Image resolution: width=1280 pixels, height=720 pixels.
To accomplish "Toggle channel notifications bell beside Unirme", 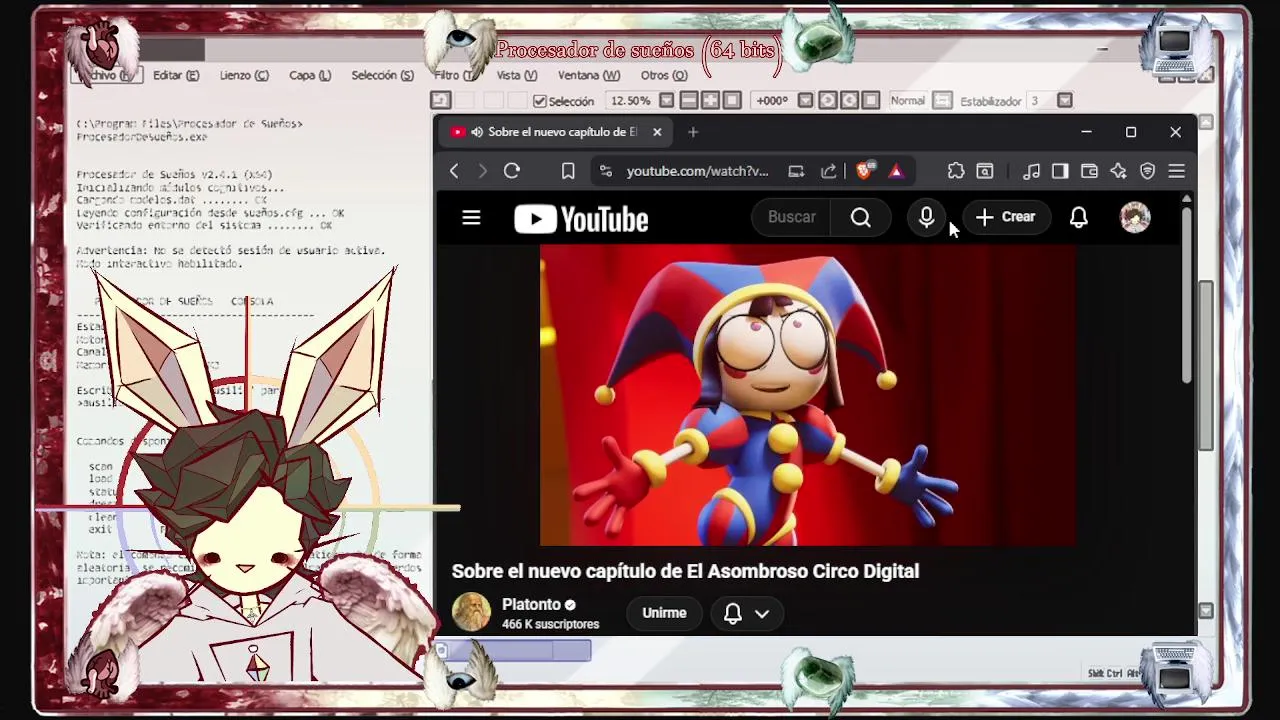I will [x=733, y=613].
